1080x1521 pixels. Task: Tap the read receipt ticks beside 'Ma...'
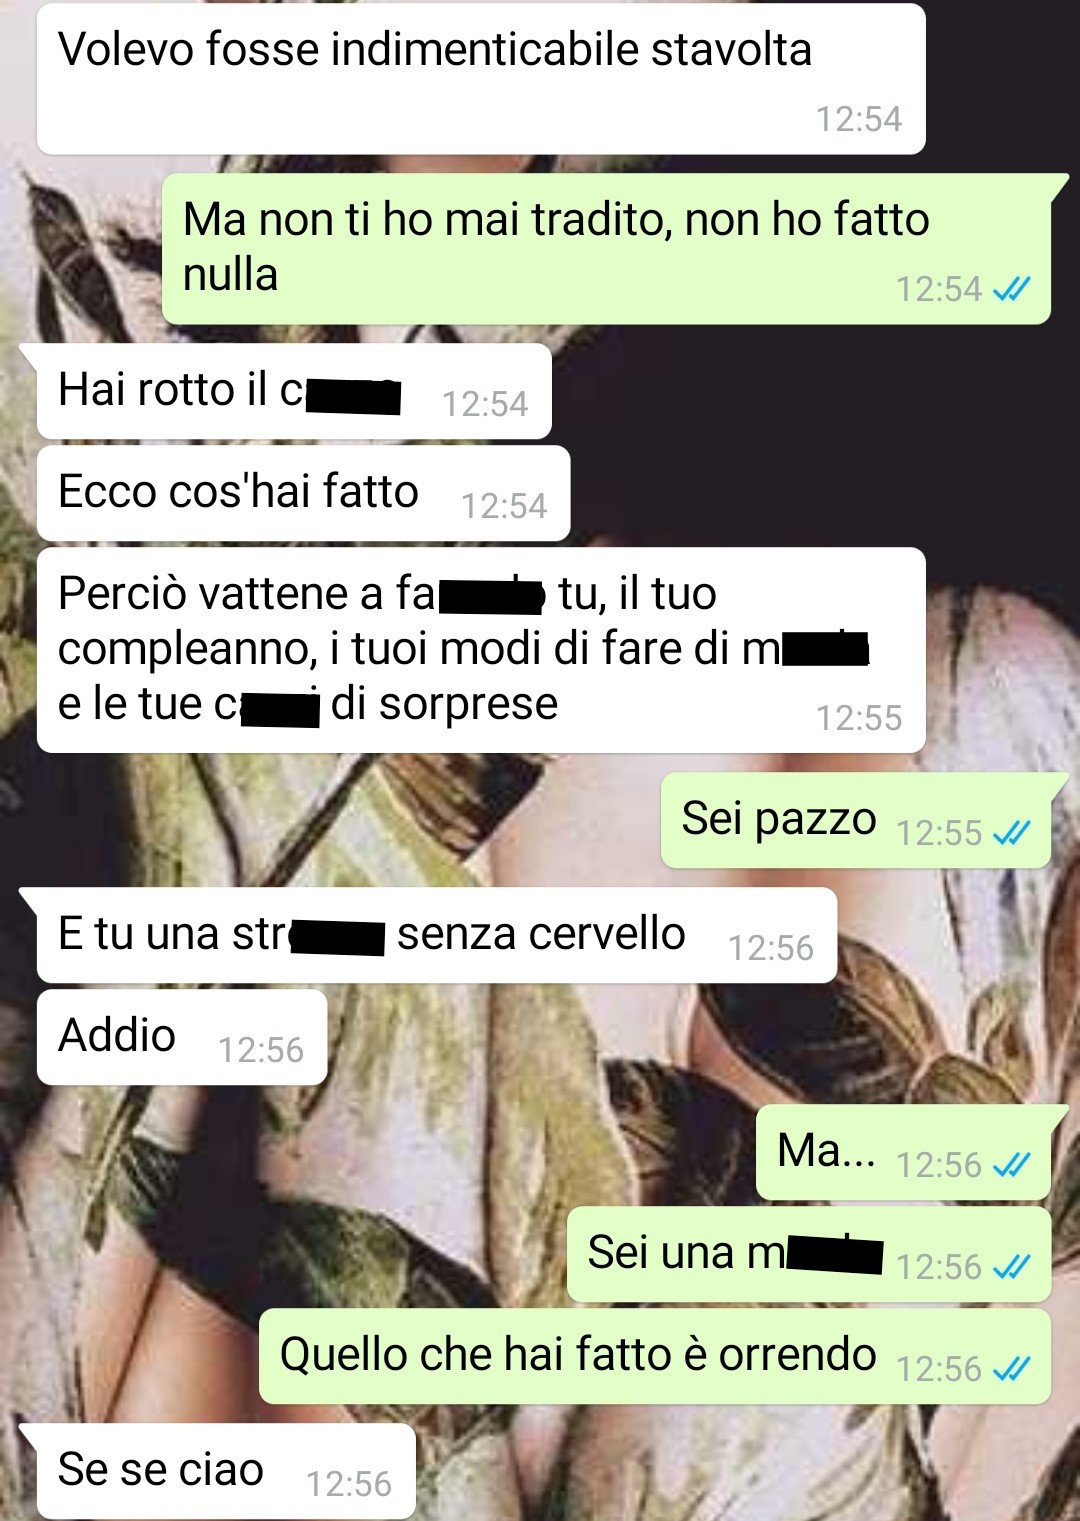pyautogui.click(x=1010, y=1165)
